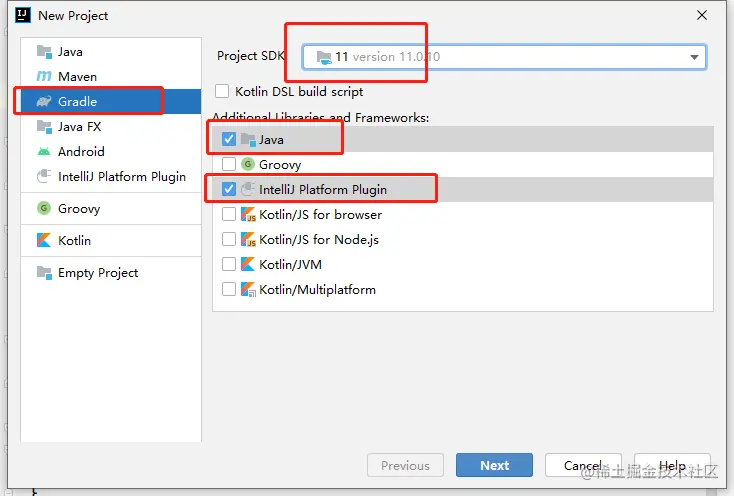The width and height of the screenshot is (734, 496).
Task: Select Java project type
Action: click(111, 52)
